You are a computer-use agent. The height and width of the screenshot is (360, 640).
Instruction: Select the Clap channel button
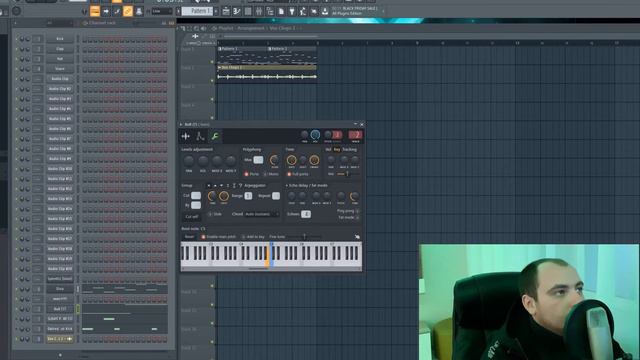pos(60,49)
